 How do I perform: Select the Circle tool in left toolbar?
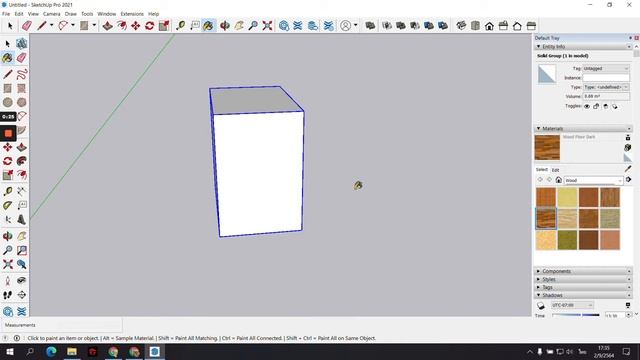tap(7, 102)
